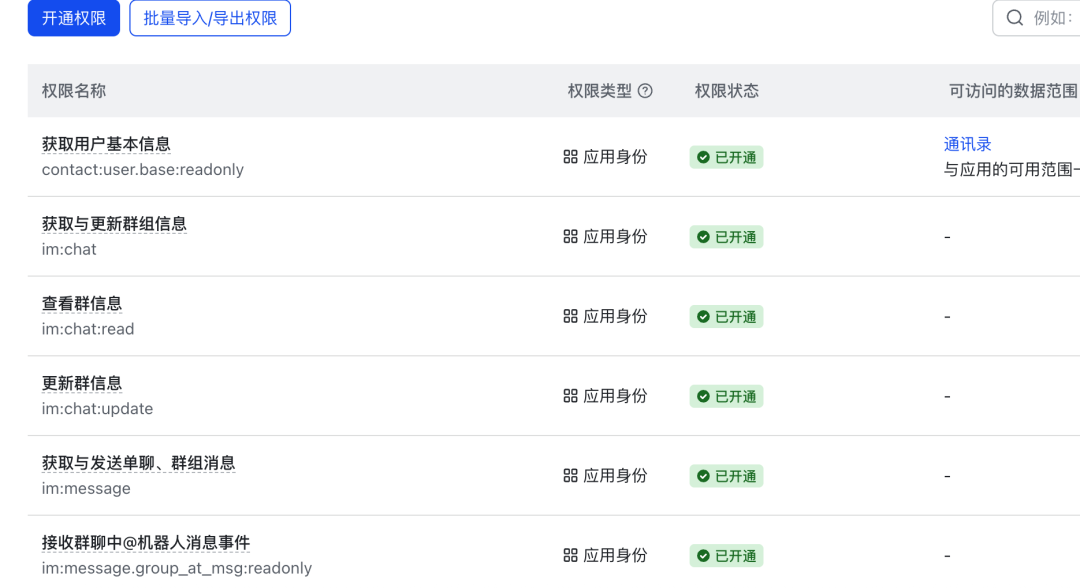This screenshot has height=588, width=1080.
Task: Click the search magnifier icon
Action: tap(1015, 18)
